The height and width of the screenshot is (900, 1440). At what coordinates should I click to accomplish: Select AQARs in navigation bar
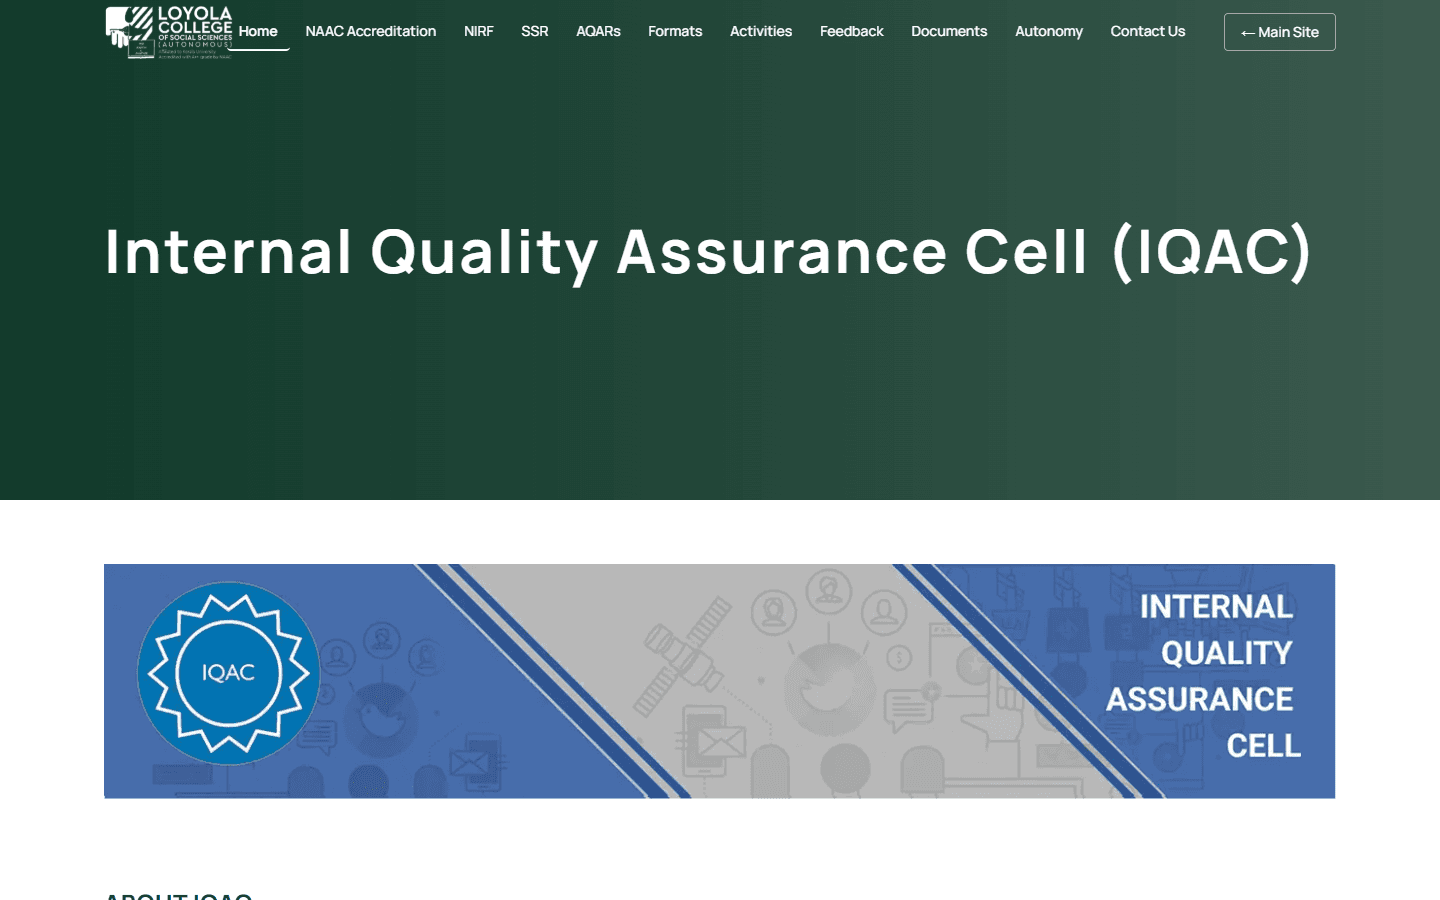(598, 31)
